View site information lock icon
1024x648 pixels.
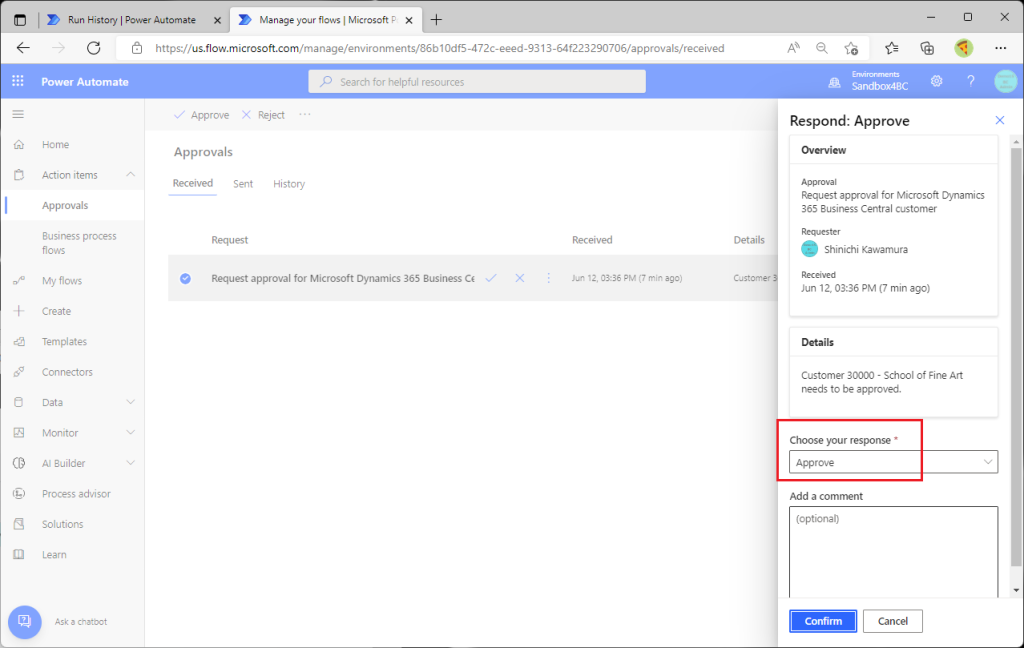[136, 48]
